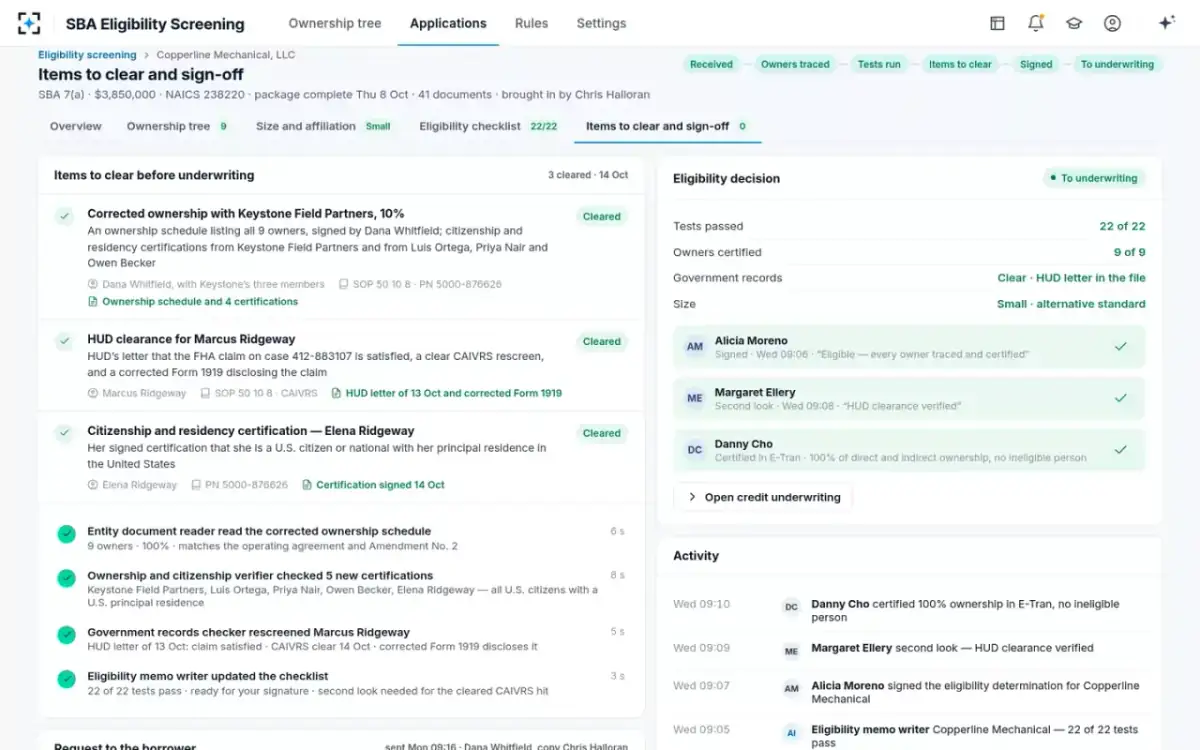The image size is (1200, 750).
Task: Click the AM avatar beside Alicia Moreno's sign-off
Action: tap(695, 347)
